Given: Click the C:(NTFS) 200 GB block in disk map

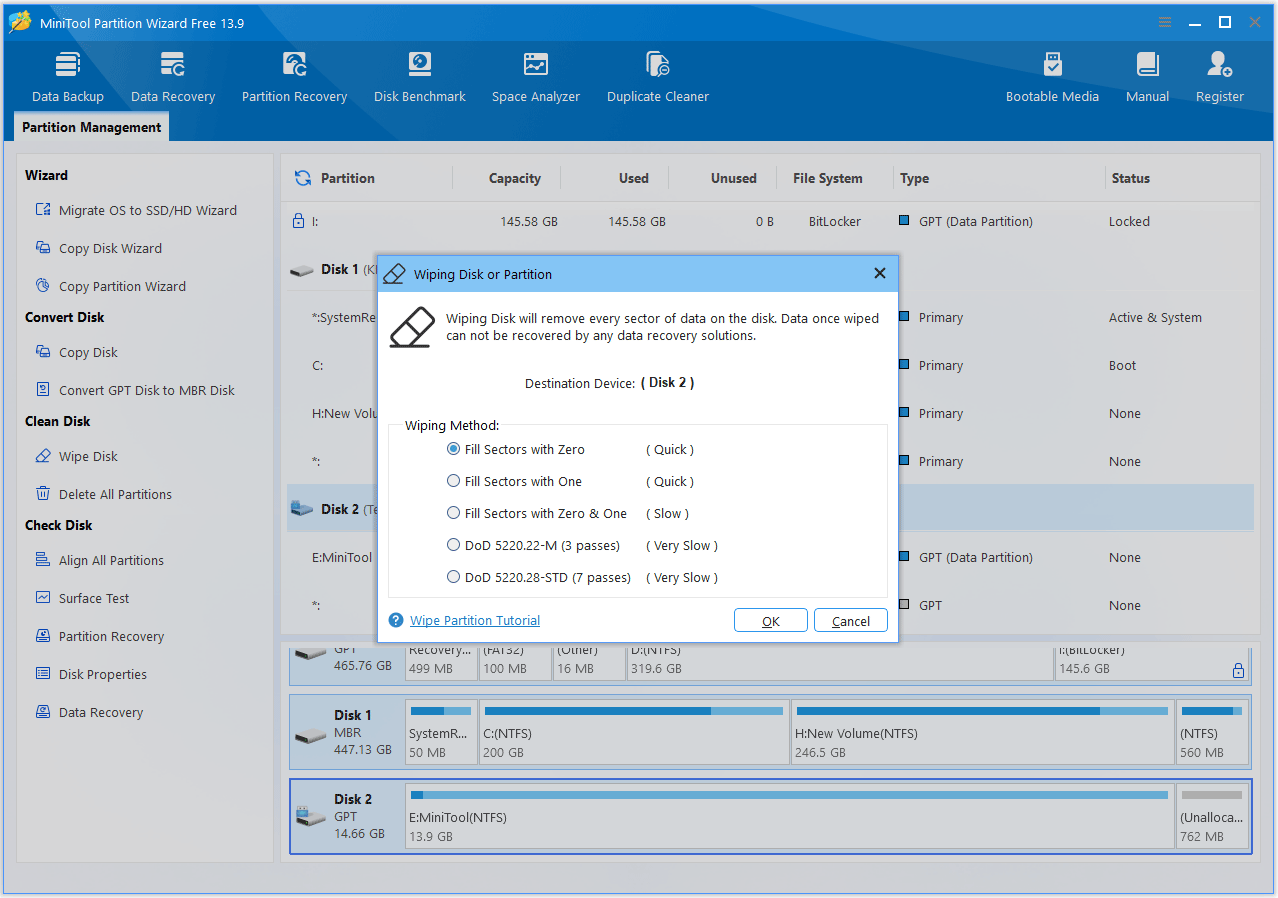Looking at the screenshot, I should coord(634,732).
